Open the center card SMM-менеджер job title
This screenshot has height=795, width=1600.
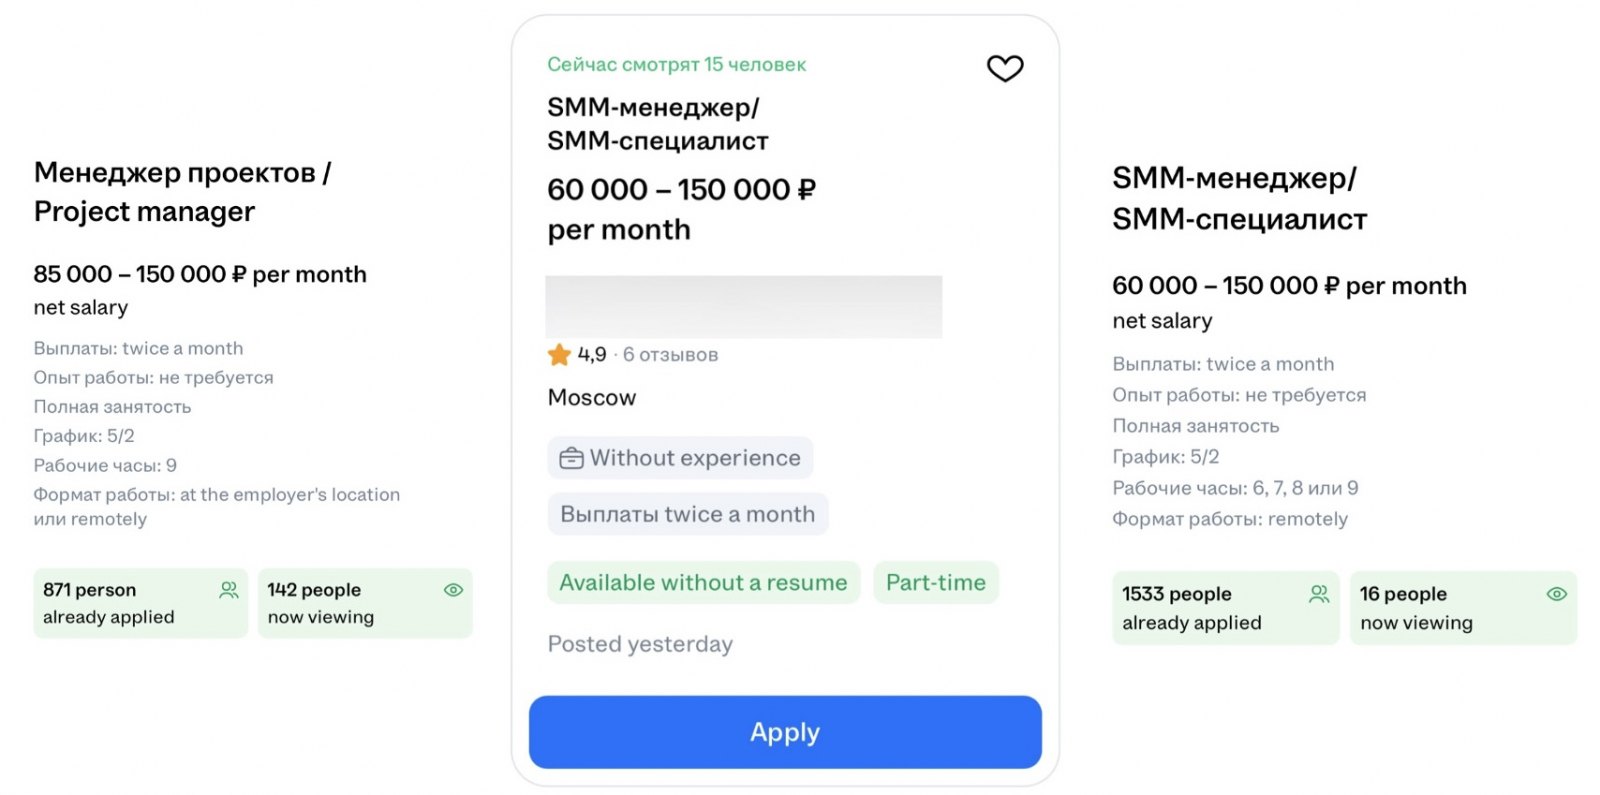click(x=657, y=124)
